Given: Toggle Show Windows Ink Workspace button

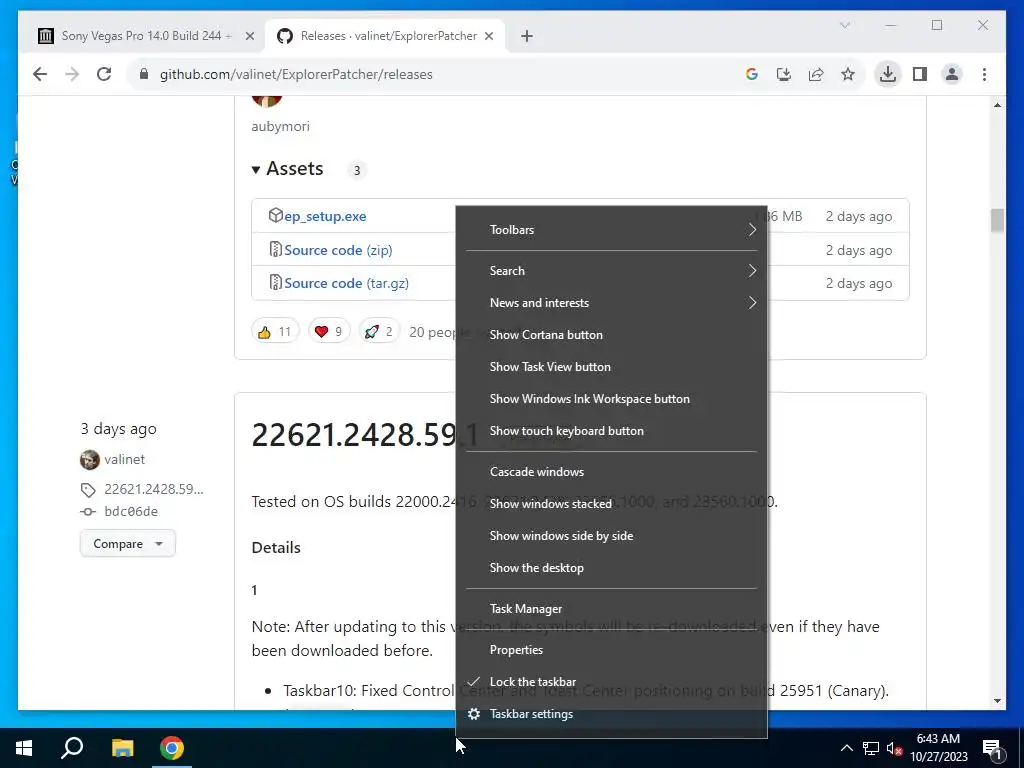Looking at the screenshot, I should (611, 398).
